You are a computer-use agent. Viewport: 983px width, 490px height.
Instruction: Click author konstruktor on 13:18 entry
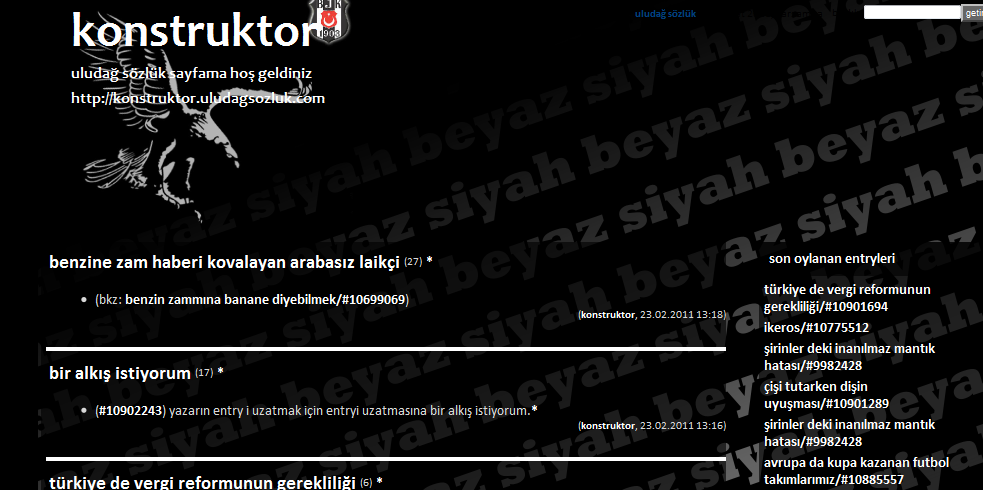pos(607,315)
